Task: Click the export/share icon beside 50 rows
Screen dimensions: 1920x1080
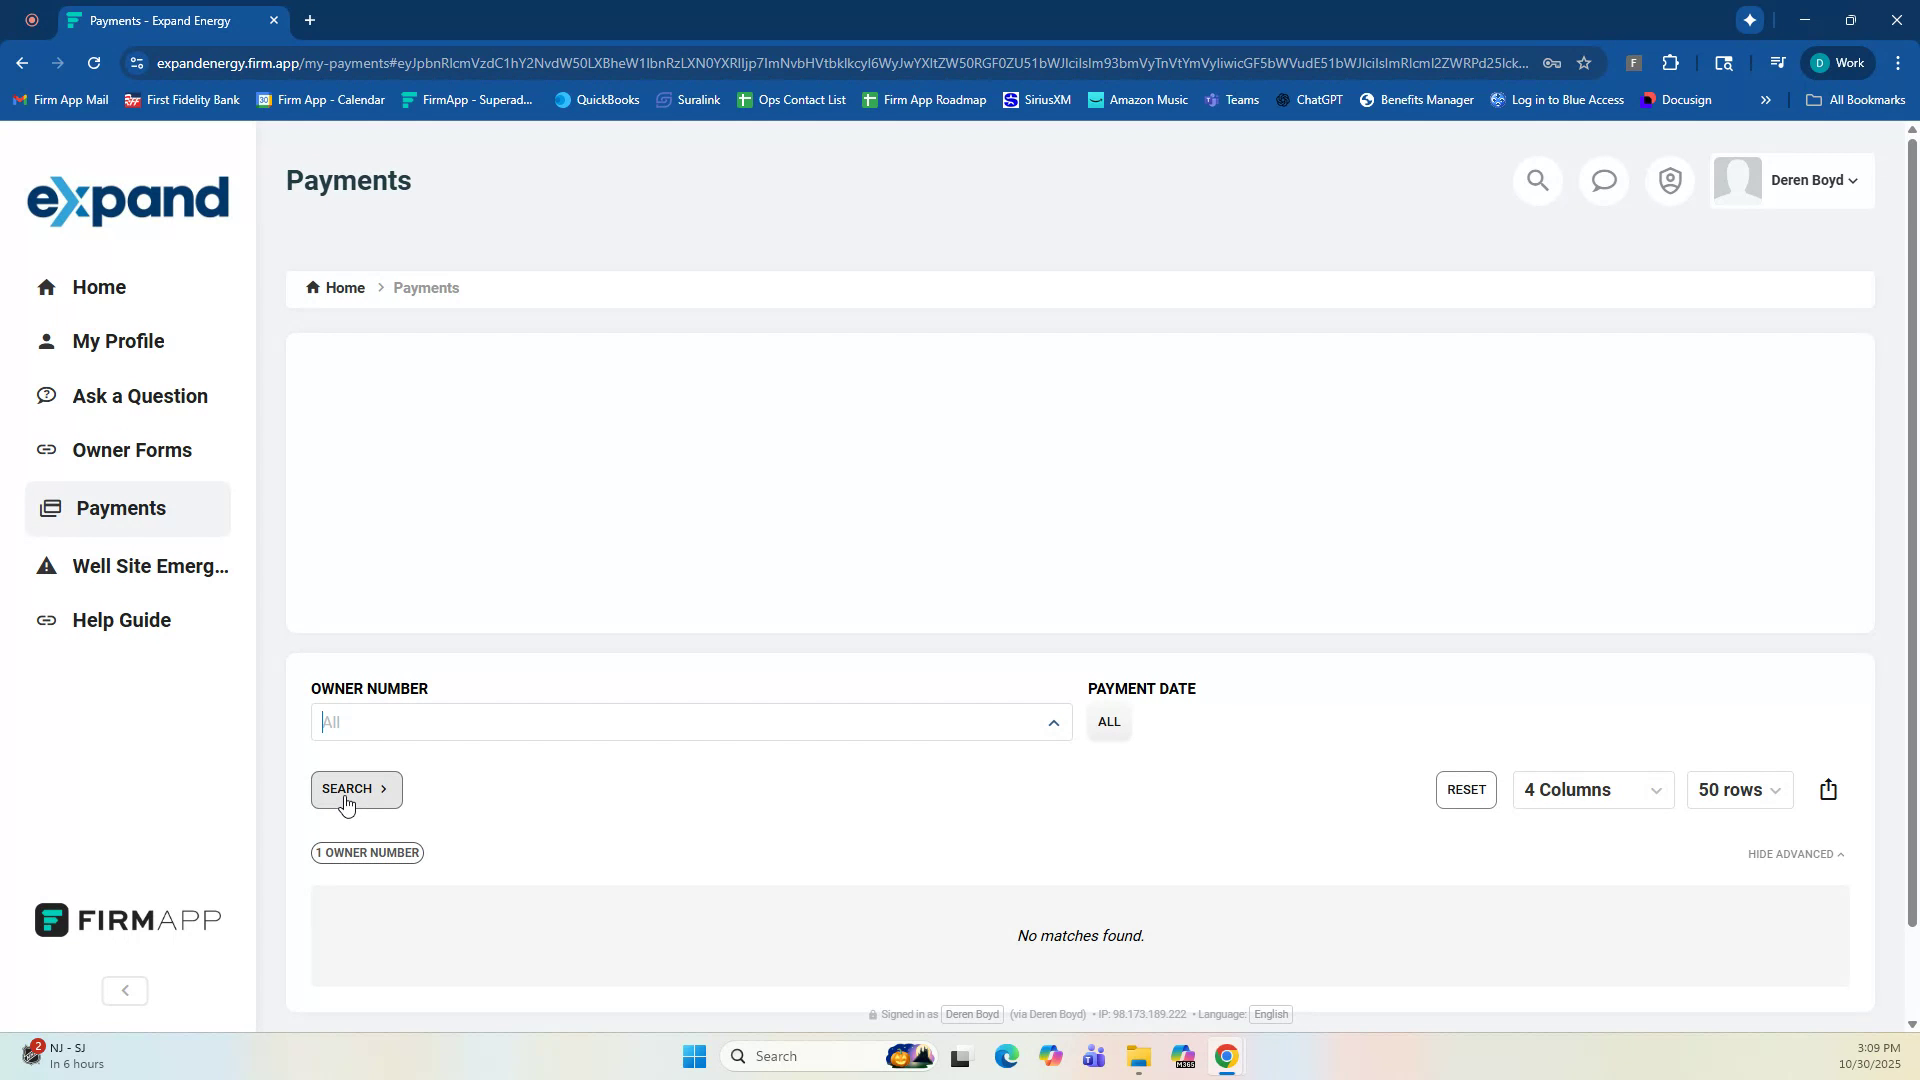Action: (x=1829, y=789)
